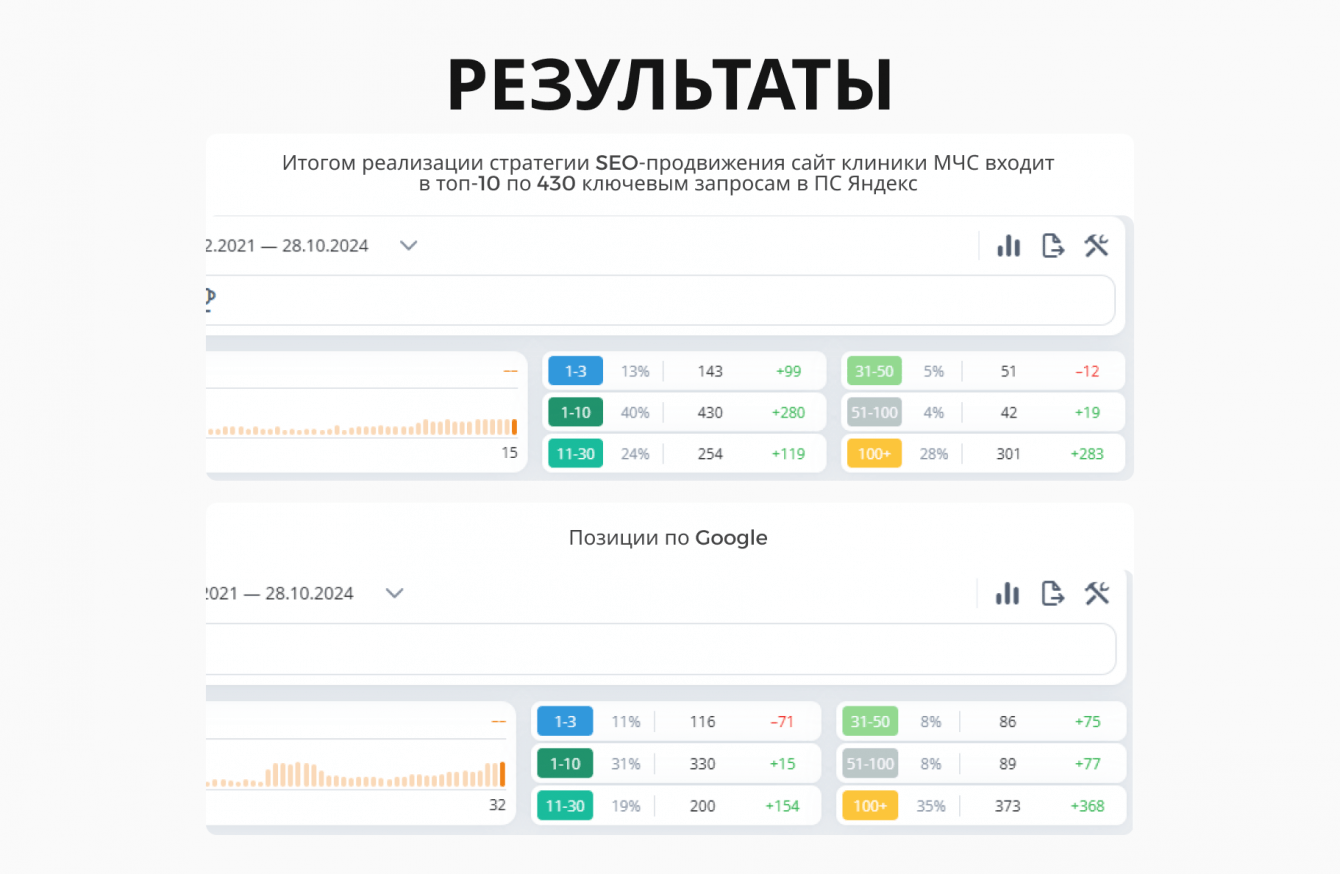1340x874 pixels.
Task: Select the dark green 1-10 badge showing 430
Action: pos(575,412)
